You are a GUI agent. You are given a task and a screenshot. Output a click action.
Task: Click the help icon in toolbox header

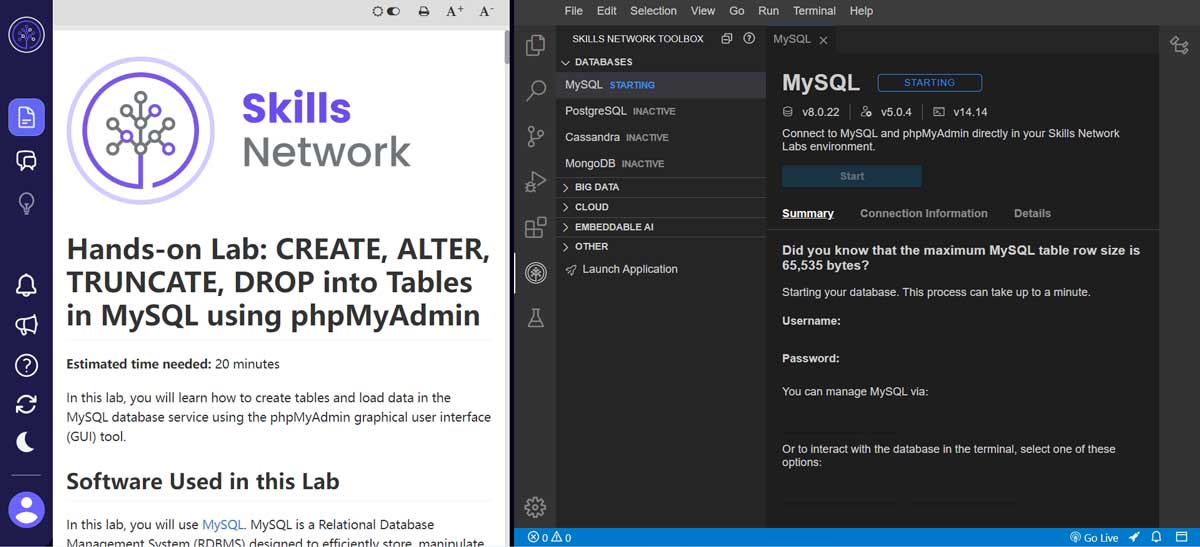click(x=749, y=39)
